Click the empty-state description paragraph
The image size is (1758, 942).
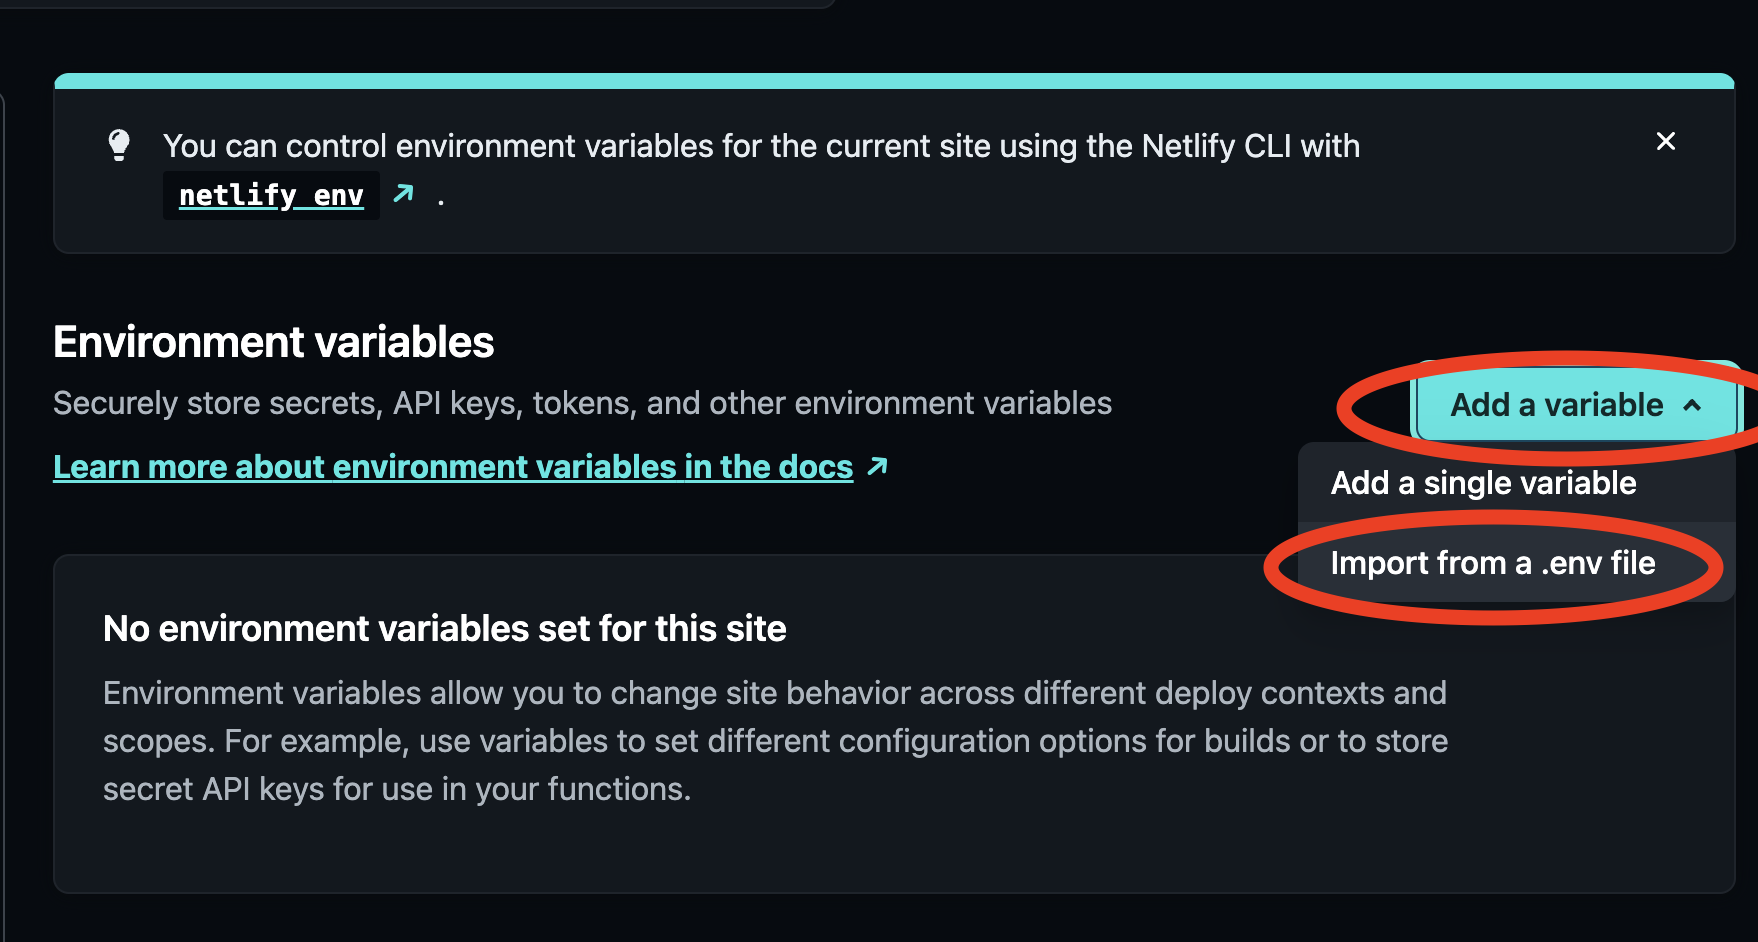tap(774, 741)
